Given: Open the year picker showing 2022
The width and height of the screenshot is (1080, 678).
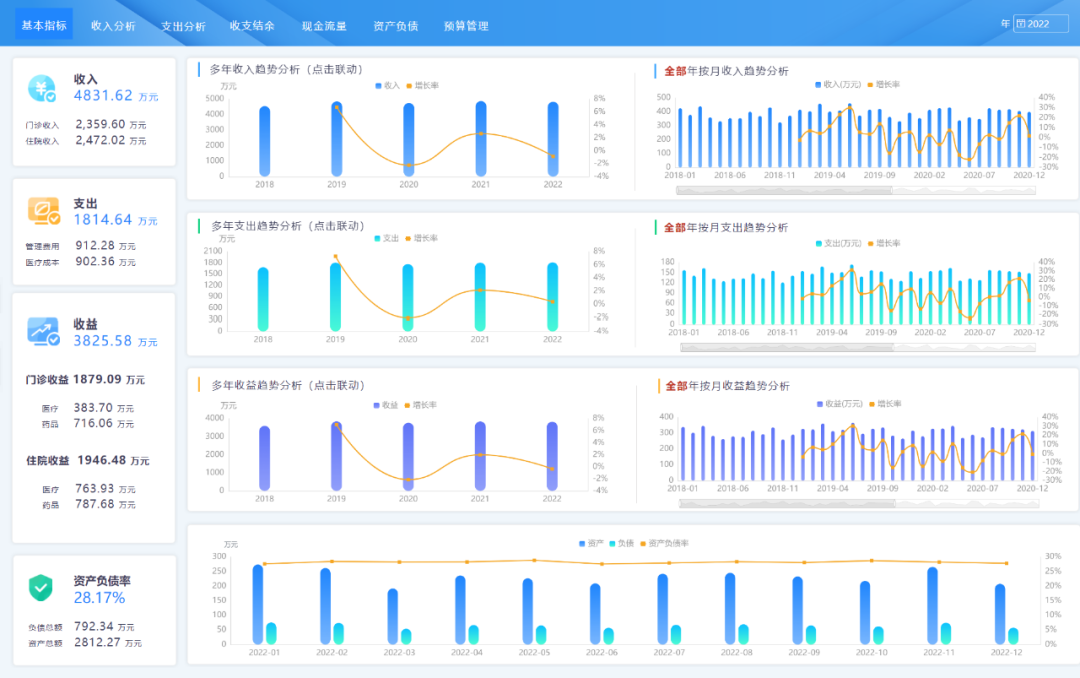Looking at the screenshot, I should (1041, 23).
